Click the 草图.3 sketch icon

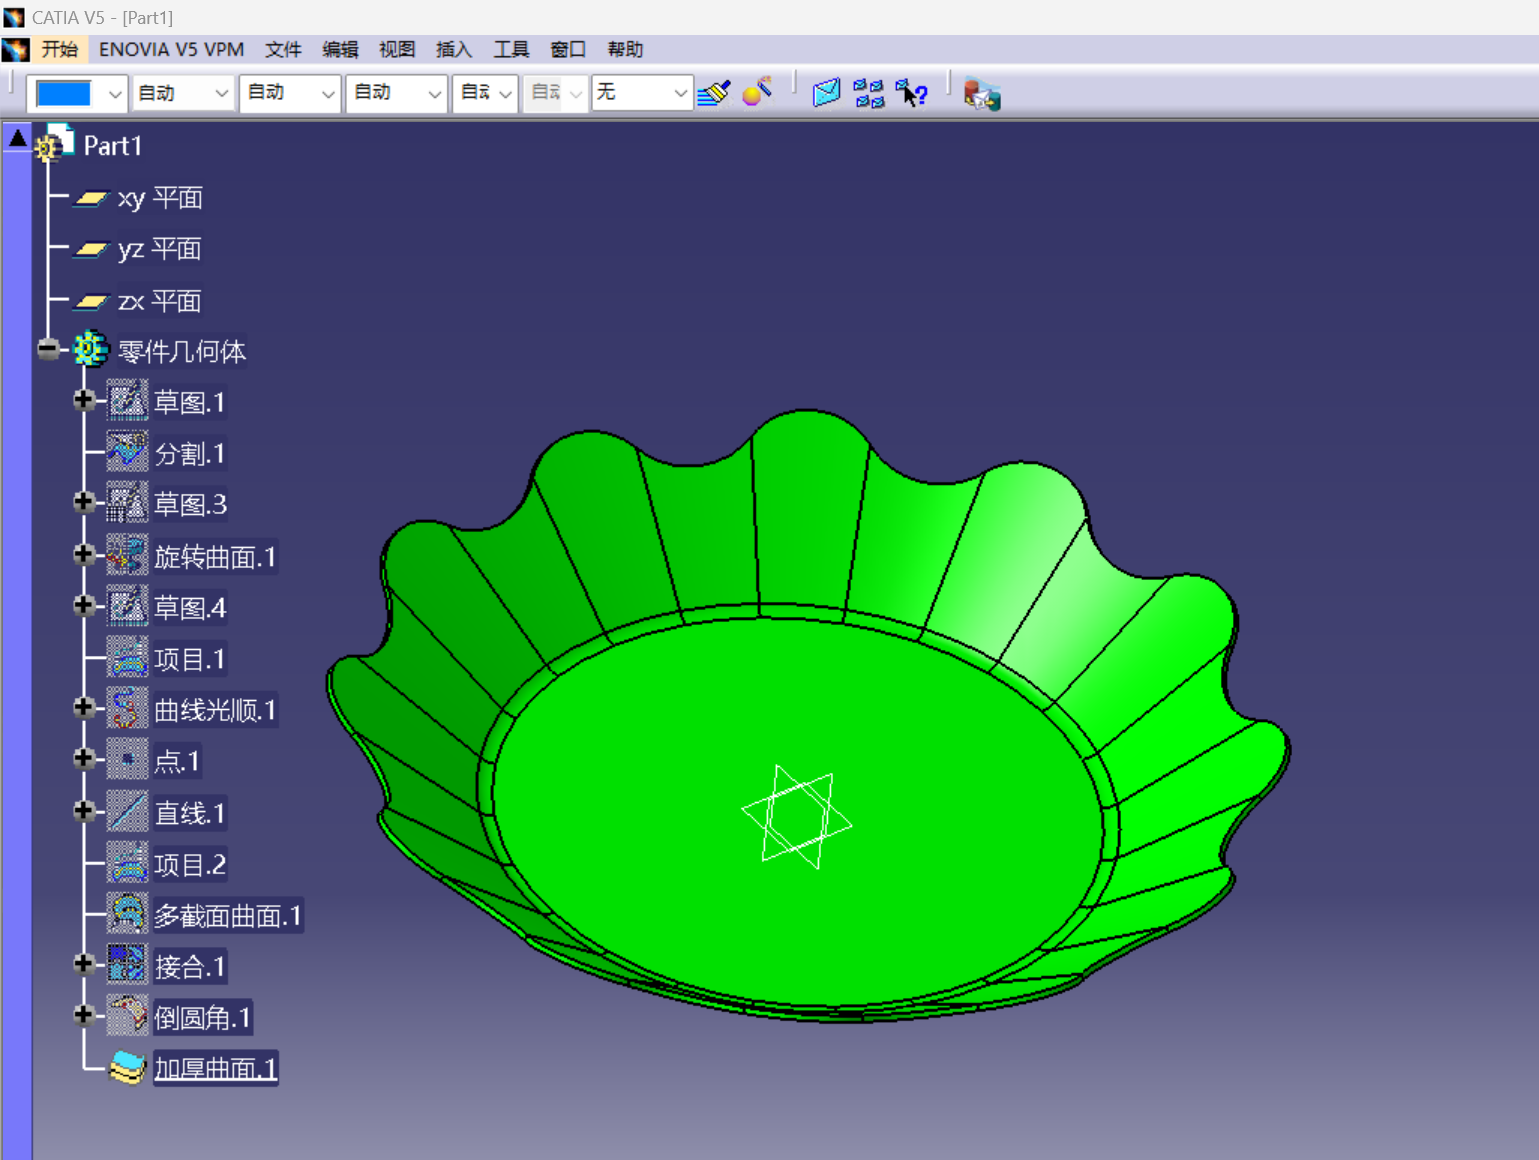tap(127, 503)
